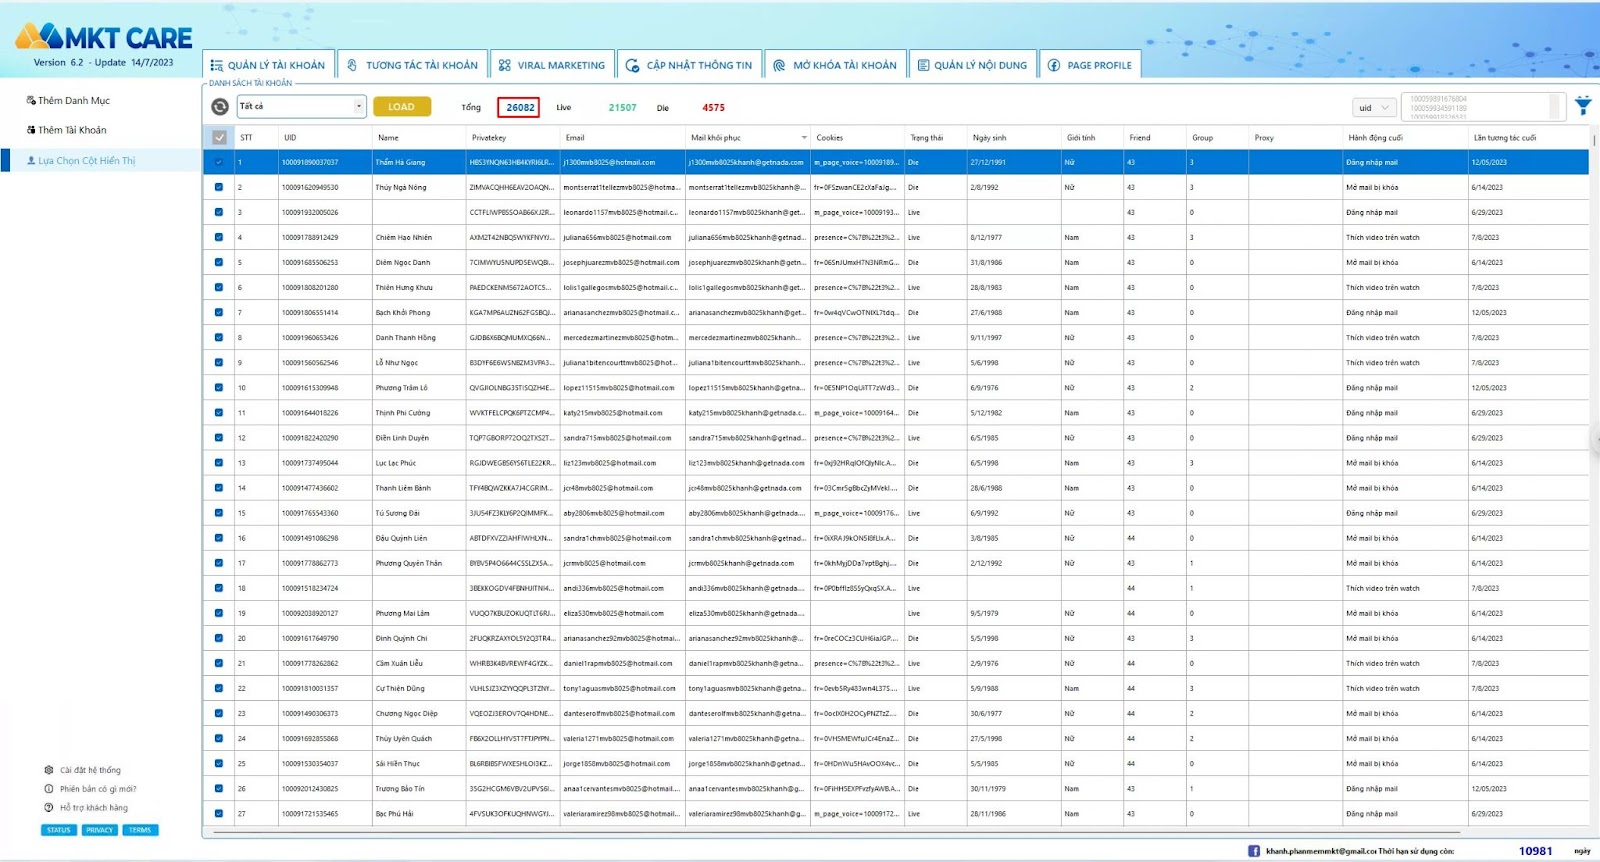
Task: Open the Tất cả category dropdown
Action: (x=301, y=106)
